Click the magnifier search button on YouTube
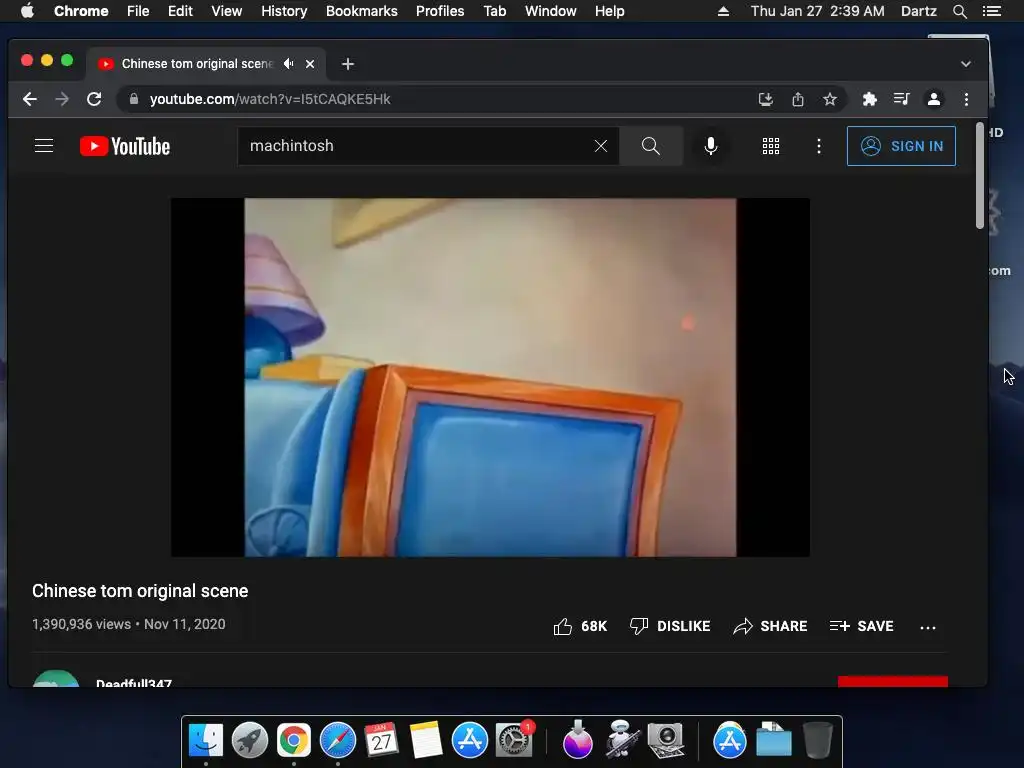Screen dimensions: 1024x768 [x=650, y=146]
